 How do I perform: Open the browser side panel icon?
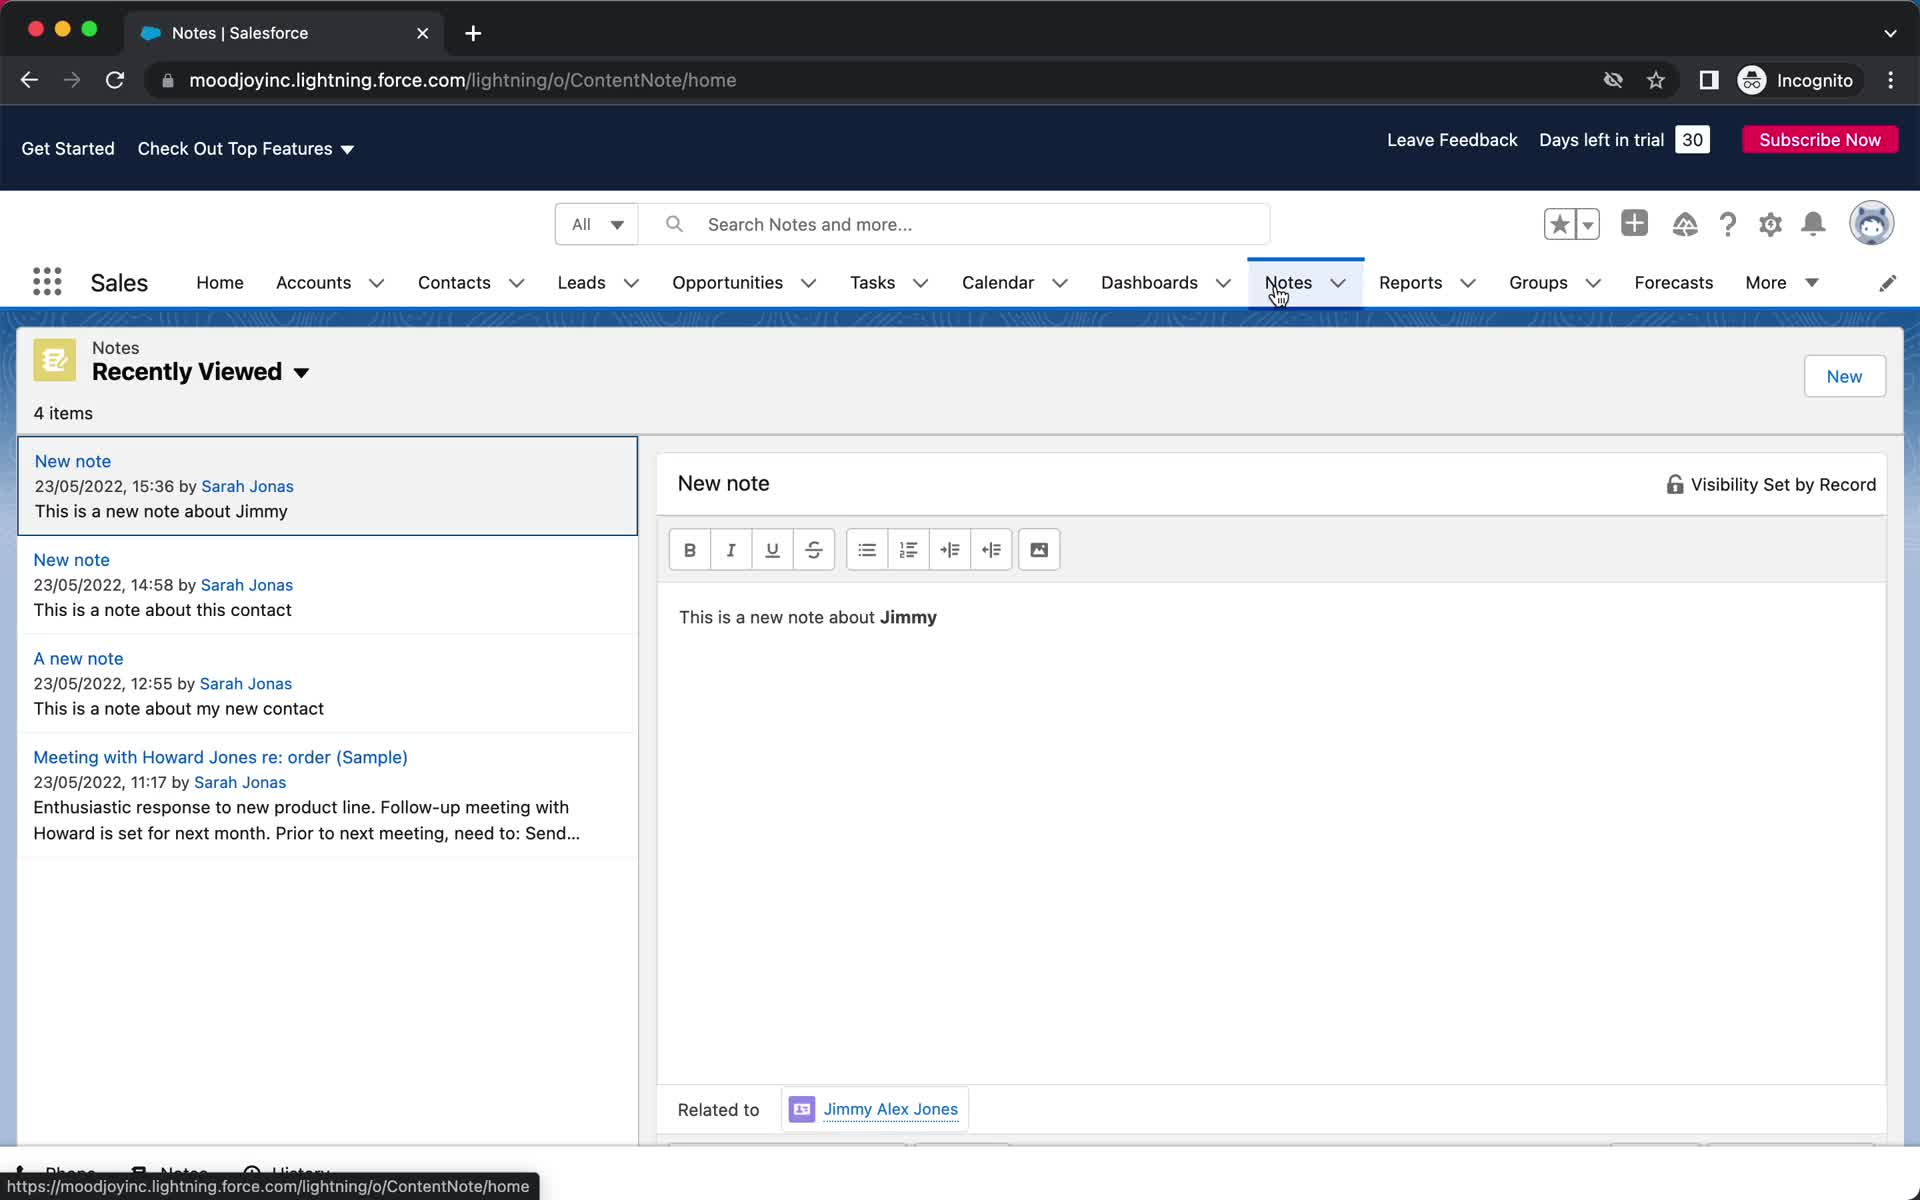pyautogui.click(x=1709, y=80)
